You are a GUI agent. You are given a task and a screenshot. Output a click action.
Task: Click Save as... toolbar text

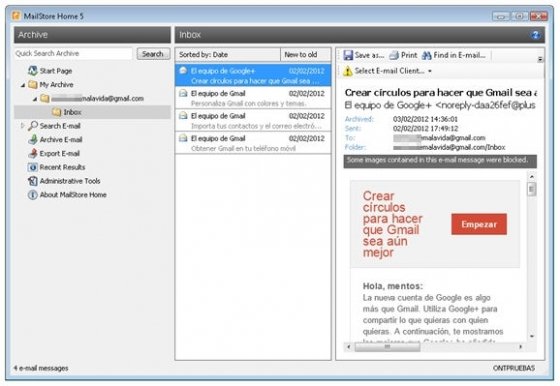[369, 55]
